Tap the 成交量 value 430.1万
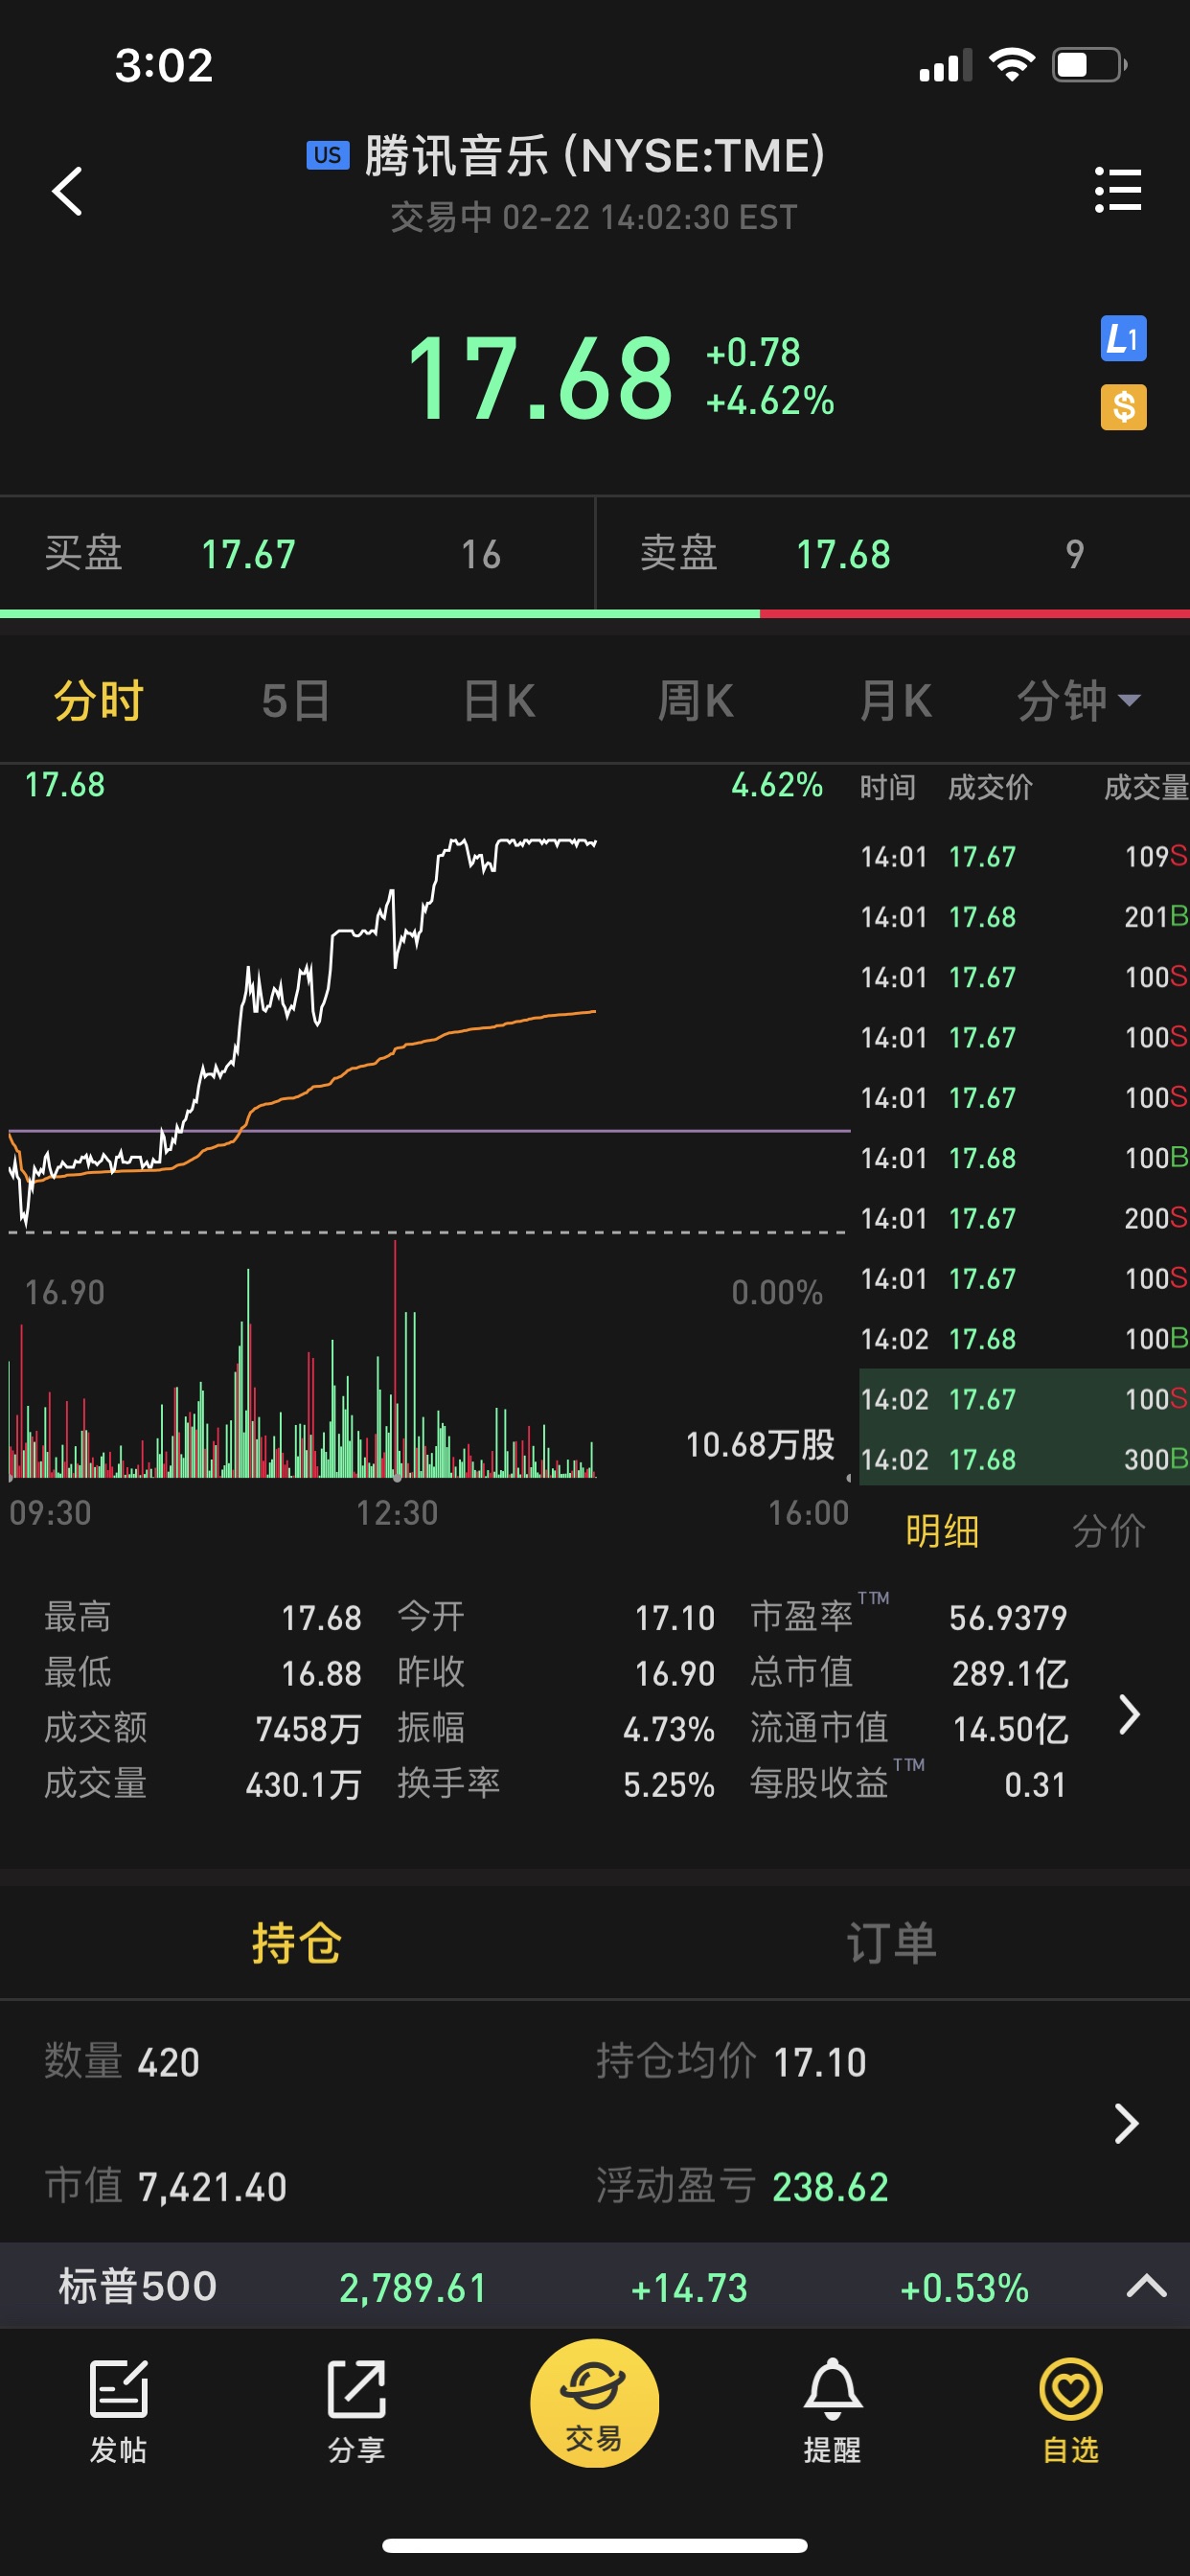The image size is (1190, 2576). (303, 1784)
